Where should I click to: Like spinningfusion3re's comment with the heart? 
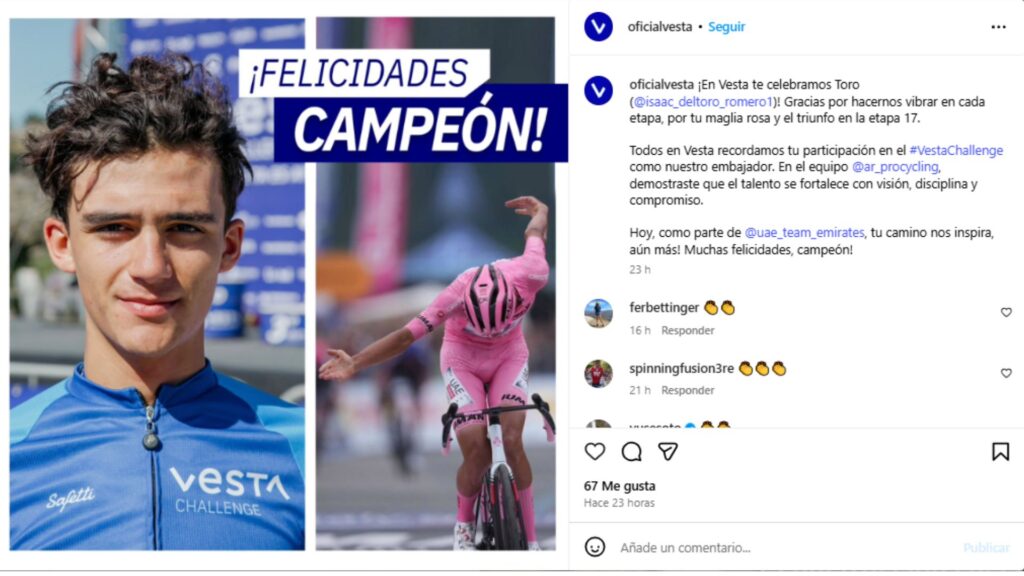(x=1006, y=373)
